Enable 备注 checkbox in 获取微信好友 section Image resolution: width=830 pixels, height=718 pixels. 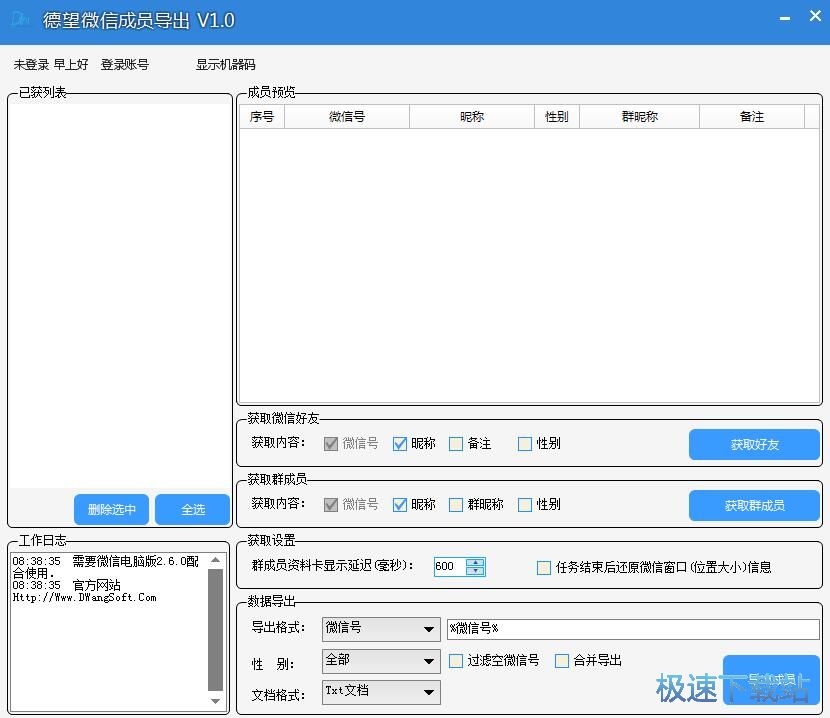click(x=456, y=444)
